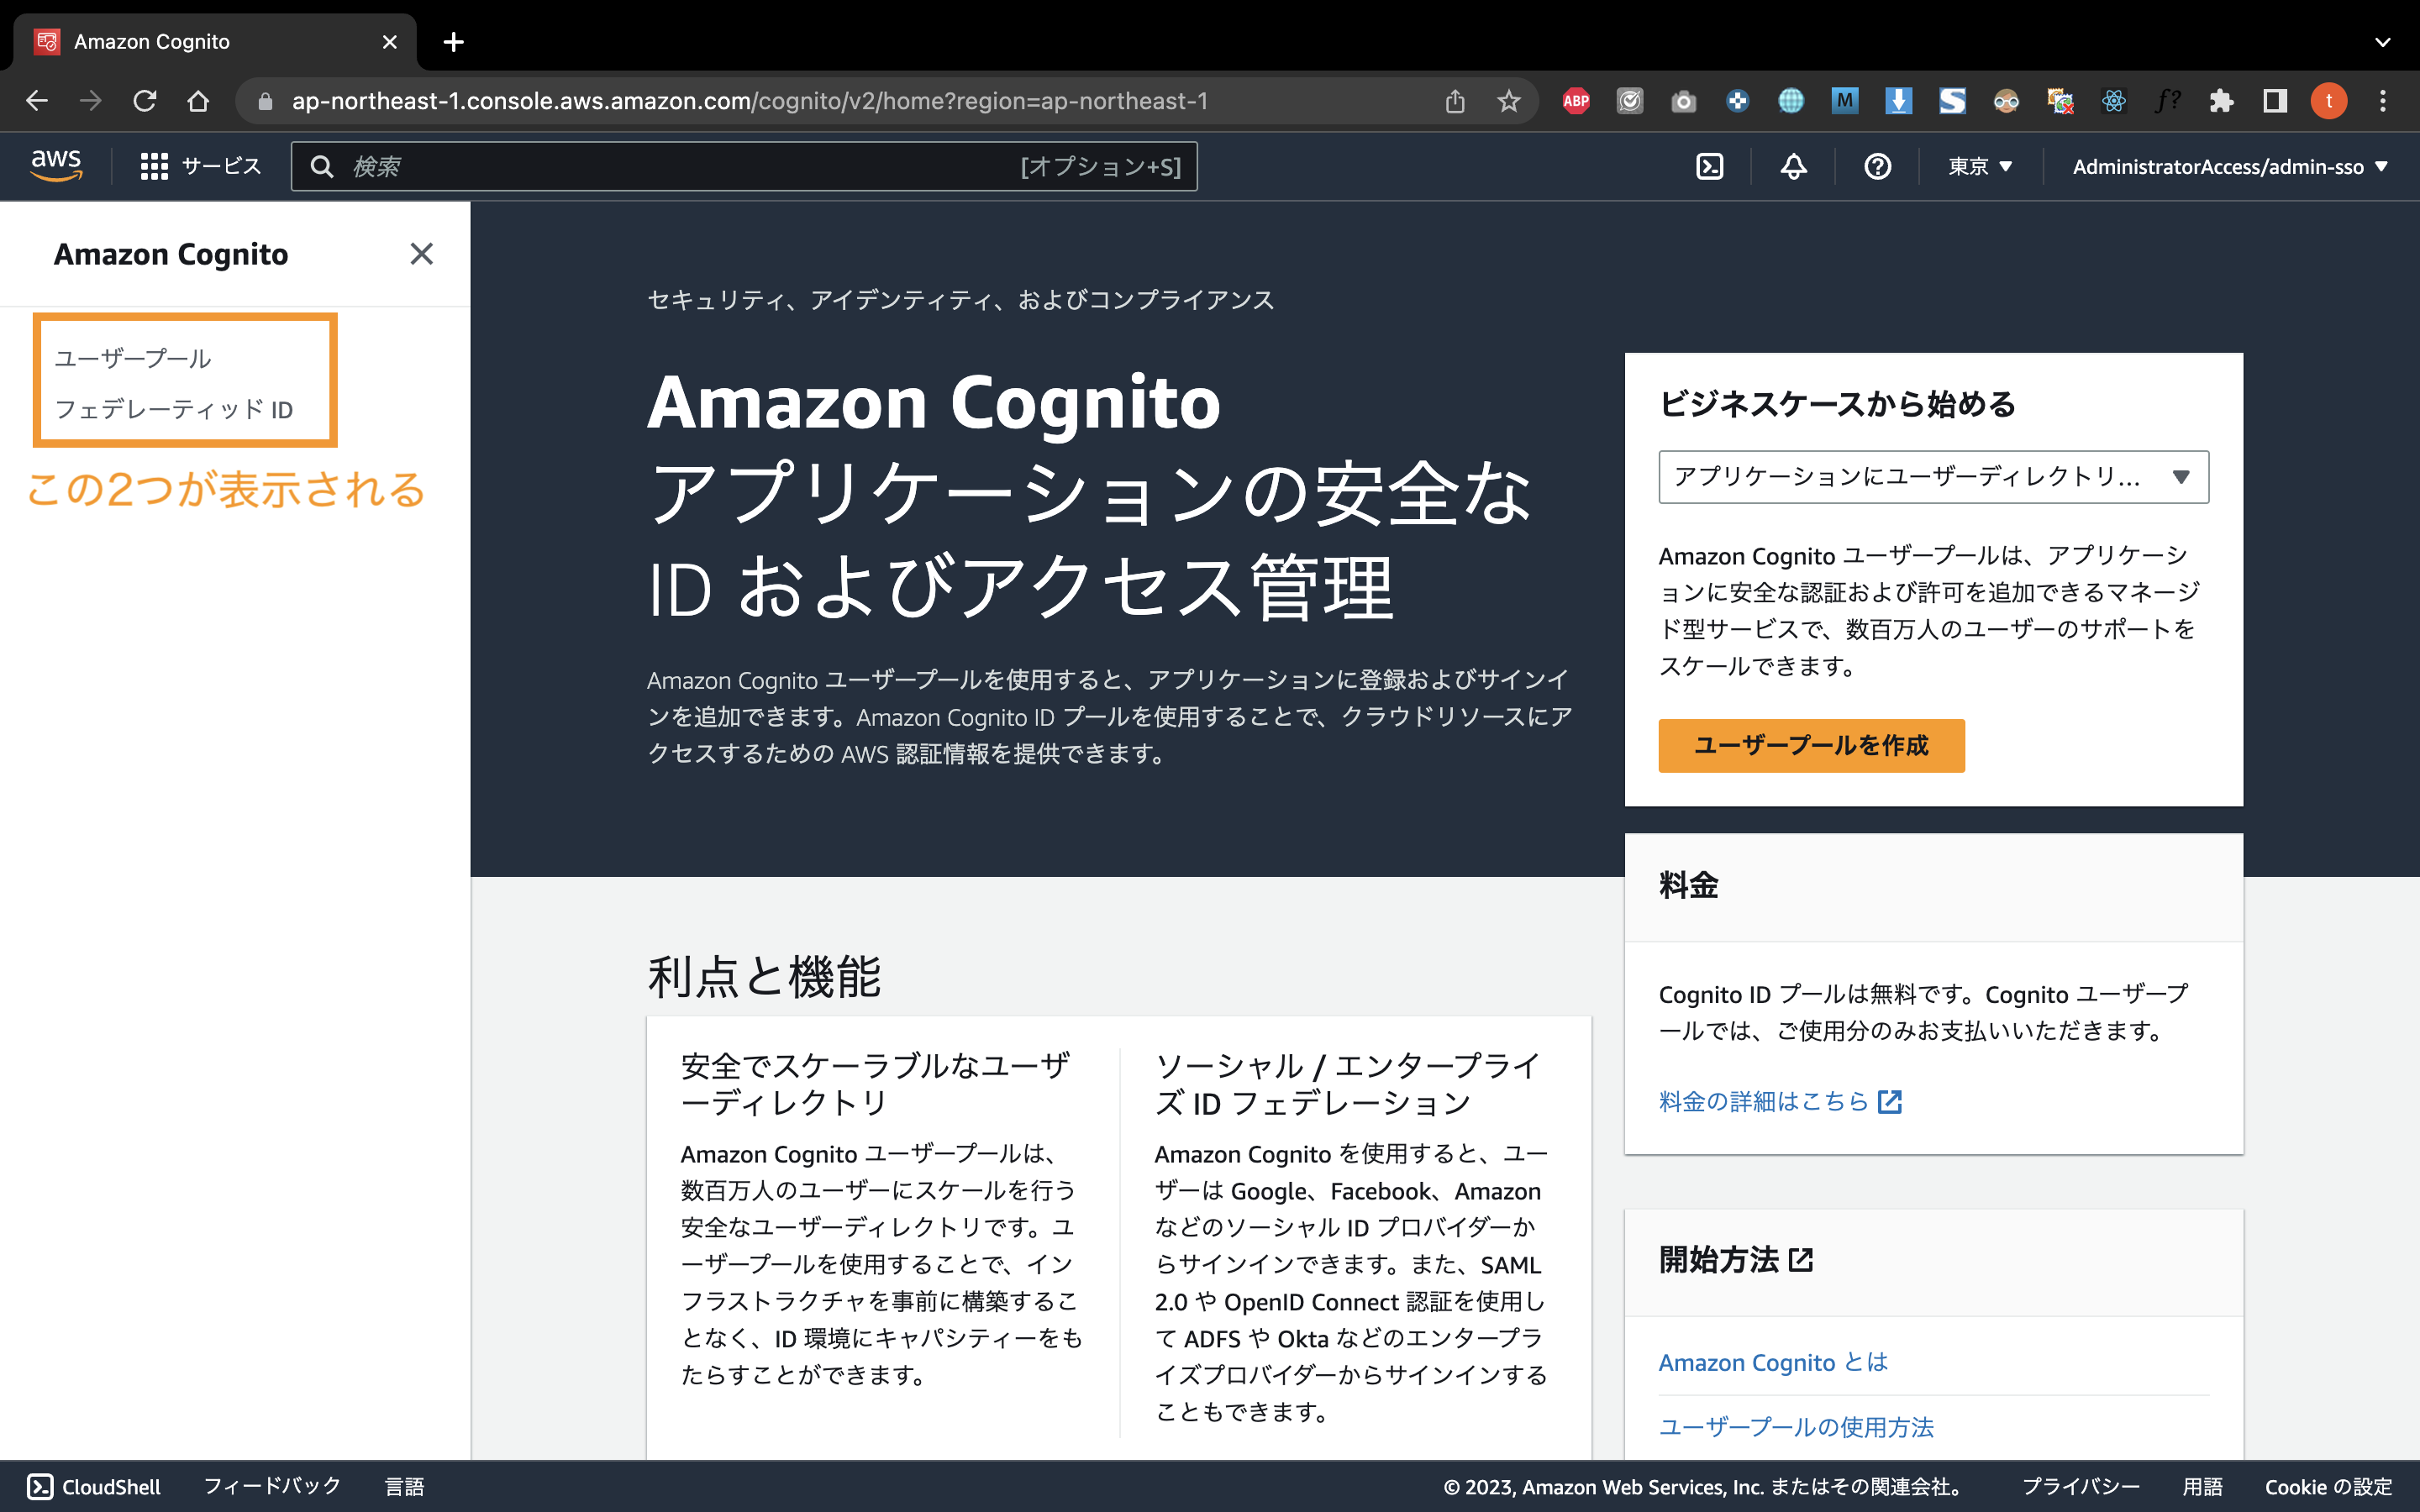Open the AdministratorAccess/admin-sso account menu
The width and height of the screenshot is (2420, 1512).
click(2229, 166)
